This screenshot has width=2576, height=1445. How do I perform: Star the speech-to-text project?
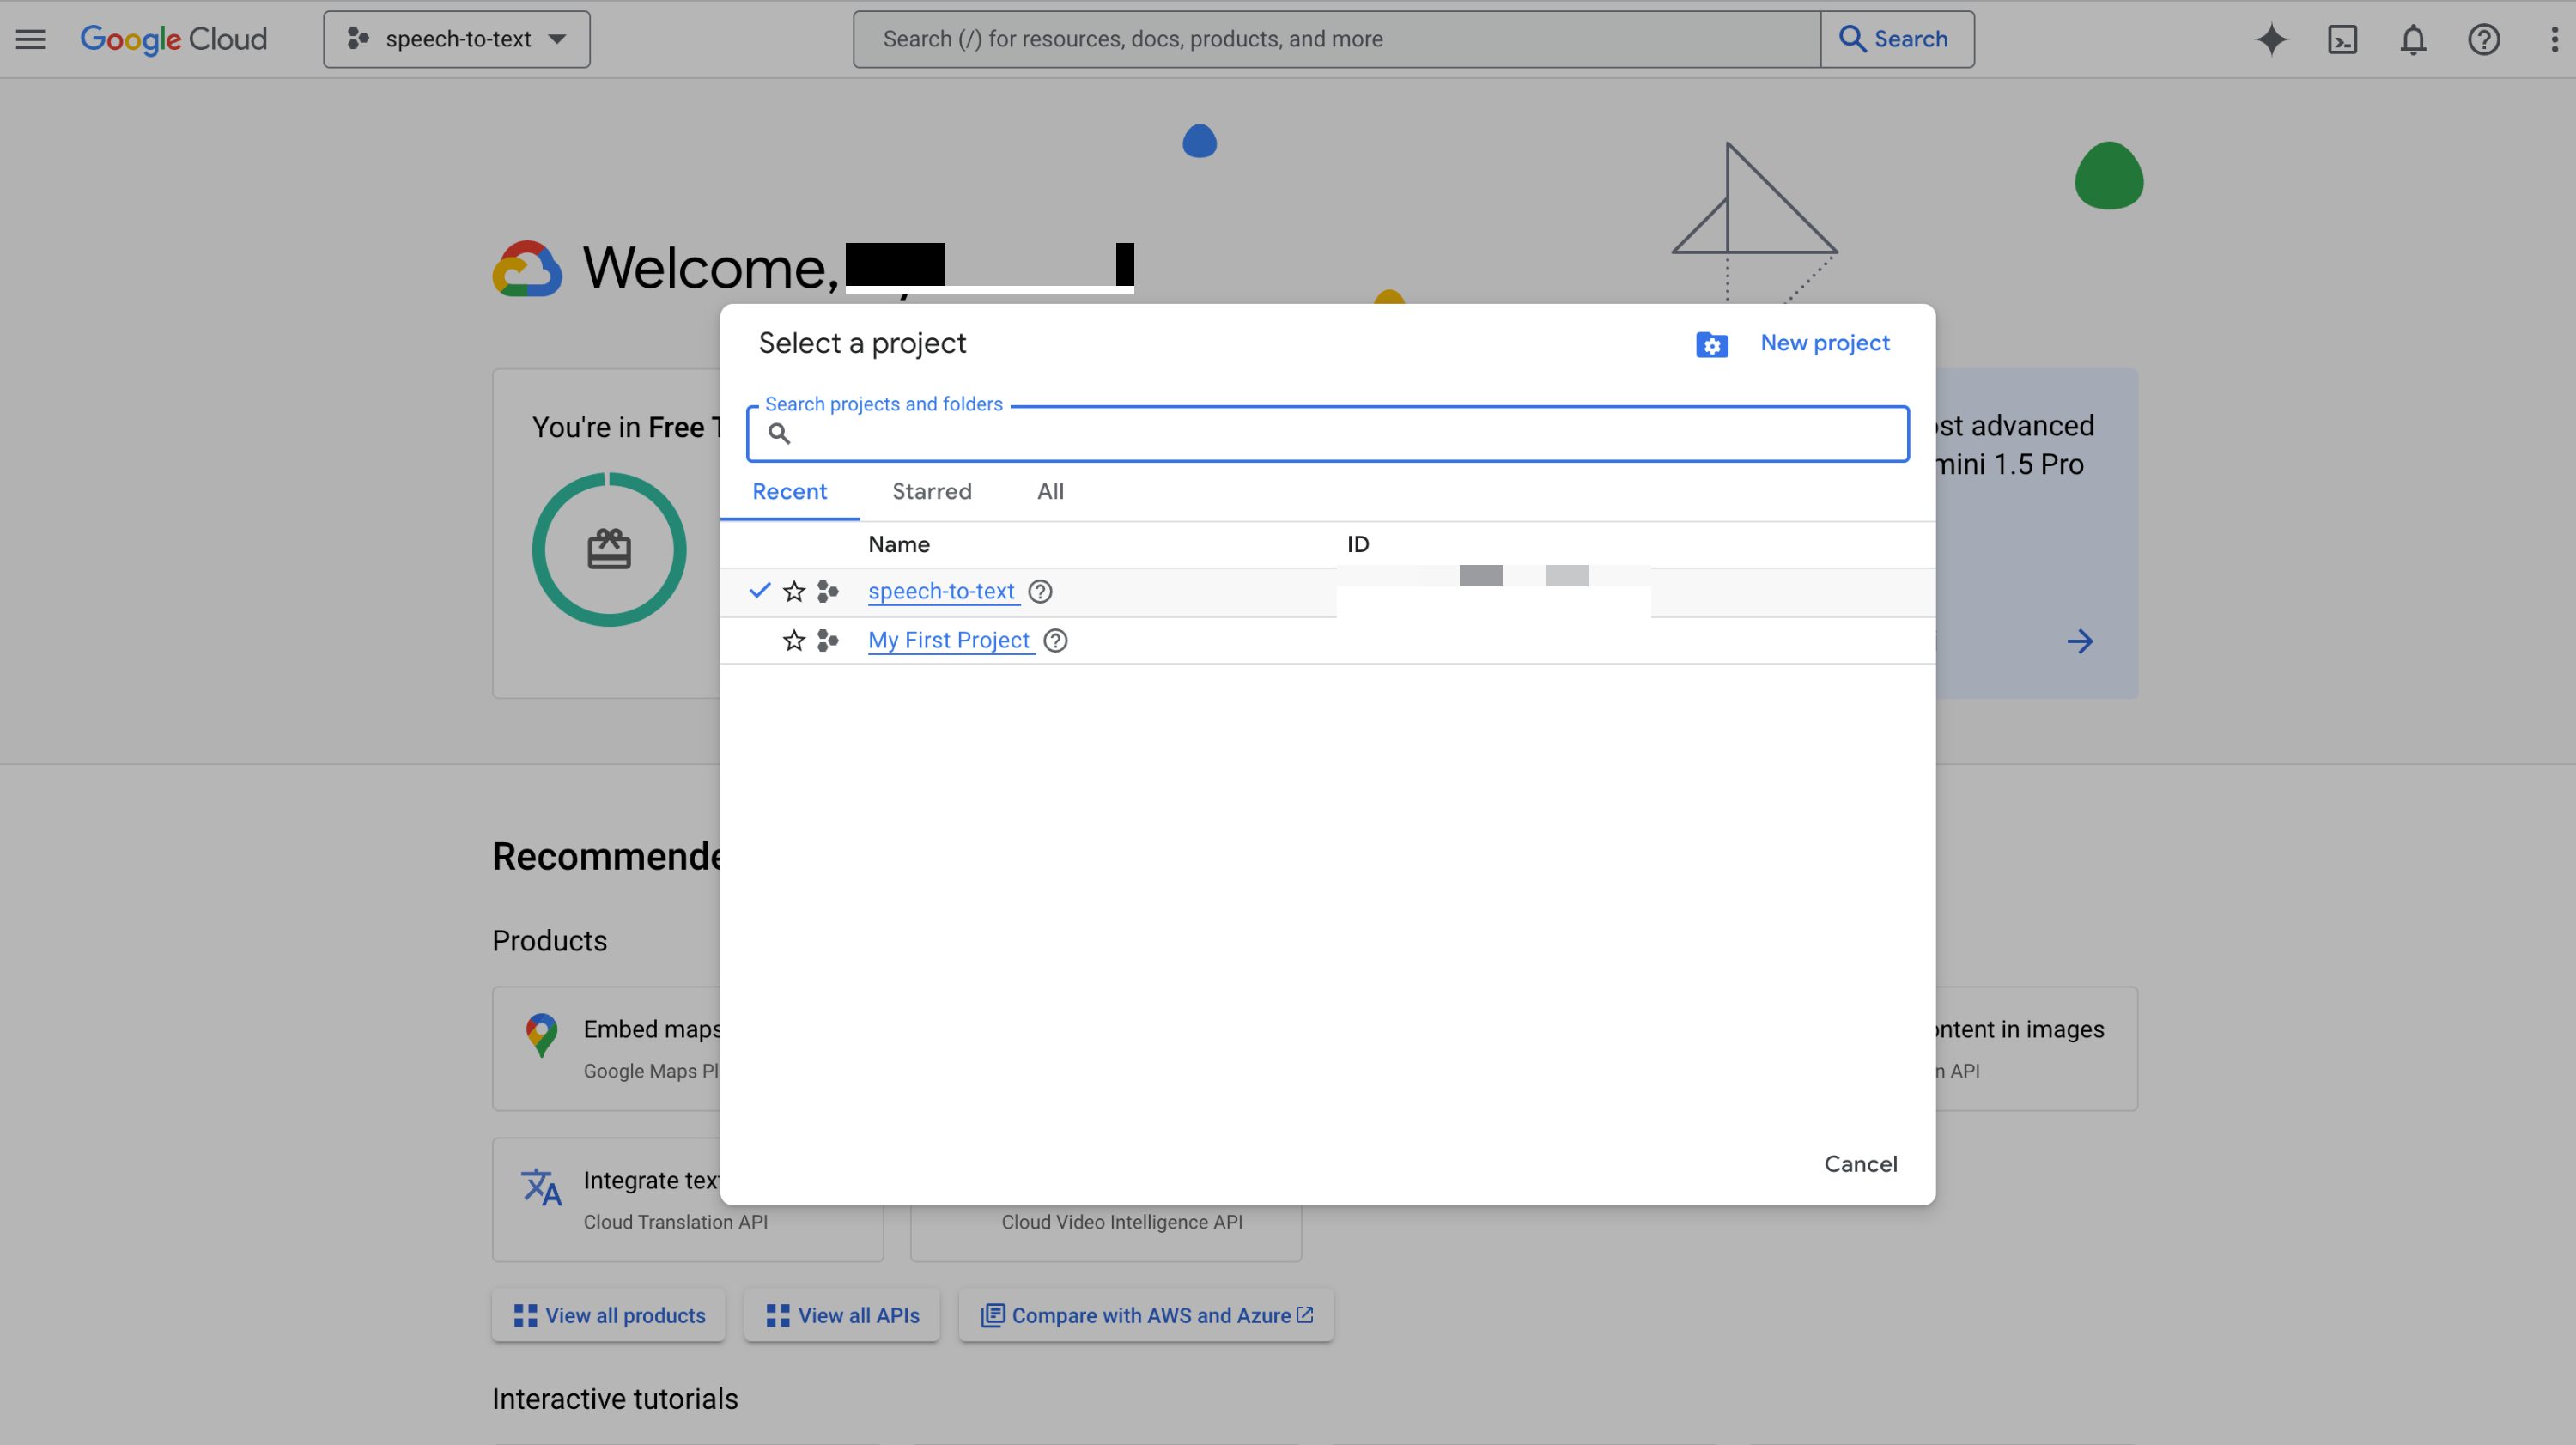794,592
